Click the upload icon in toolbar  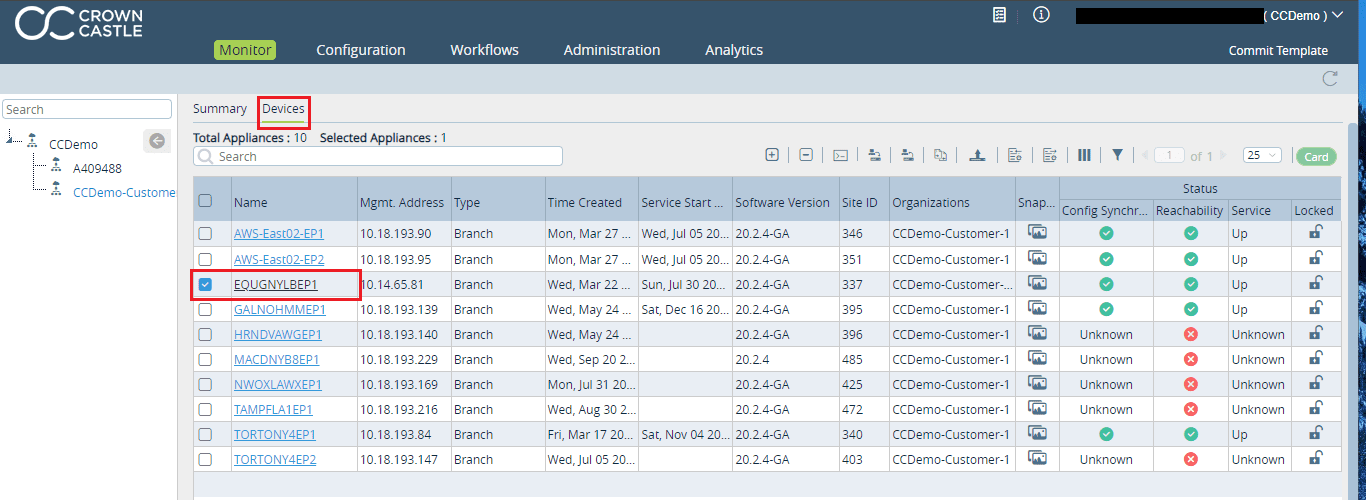978,155
